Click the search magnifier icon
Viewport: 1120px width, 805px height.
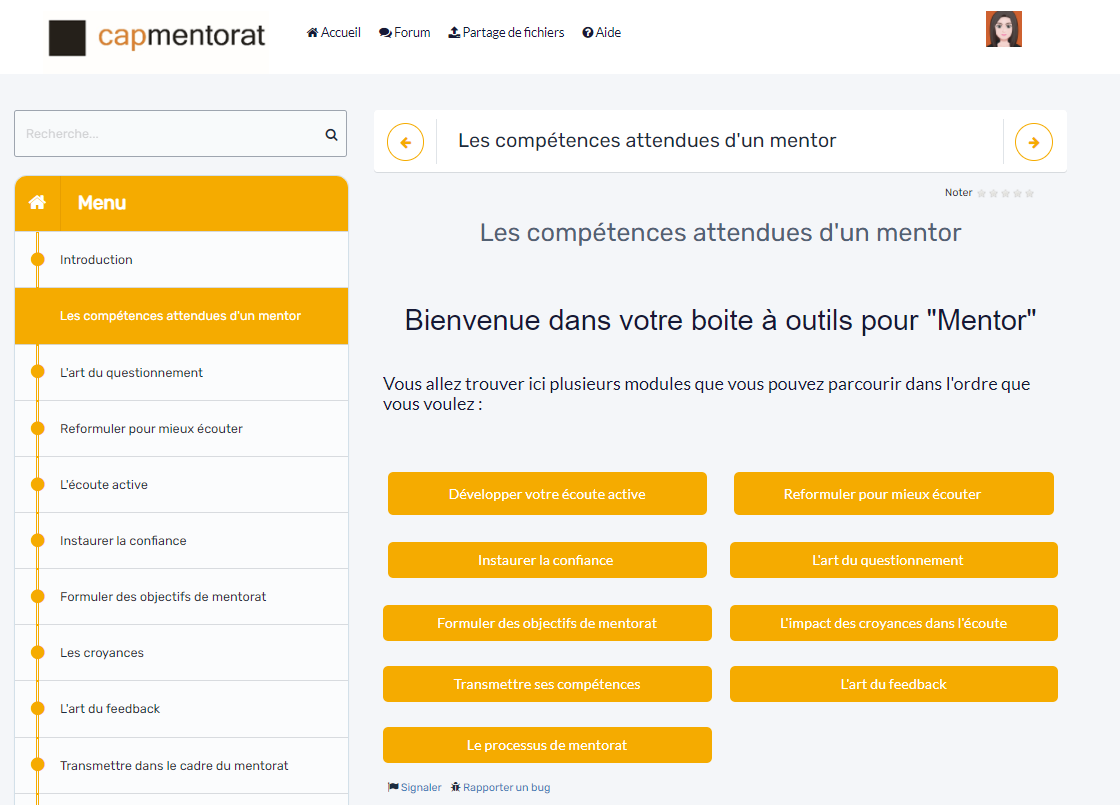(331, 134)
